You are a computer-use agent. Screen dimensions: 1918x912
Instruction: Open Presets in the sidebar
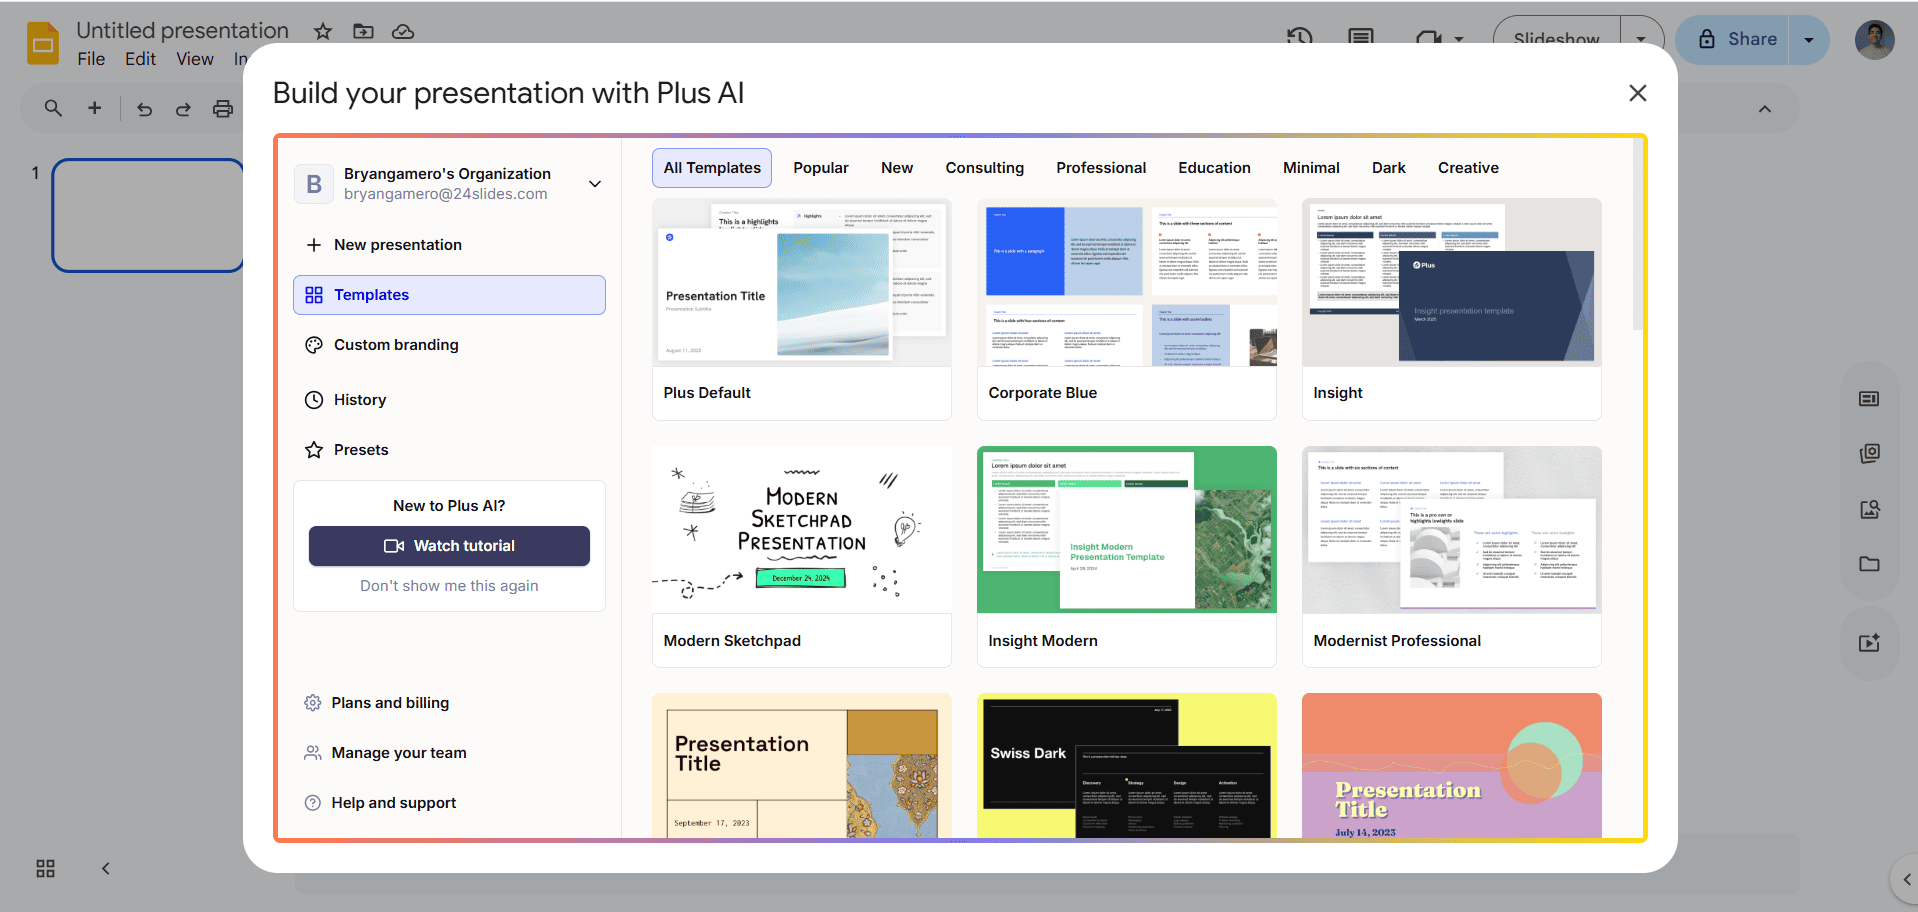tap(449, 450)
